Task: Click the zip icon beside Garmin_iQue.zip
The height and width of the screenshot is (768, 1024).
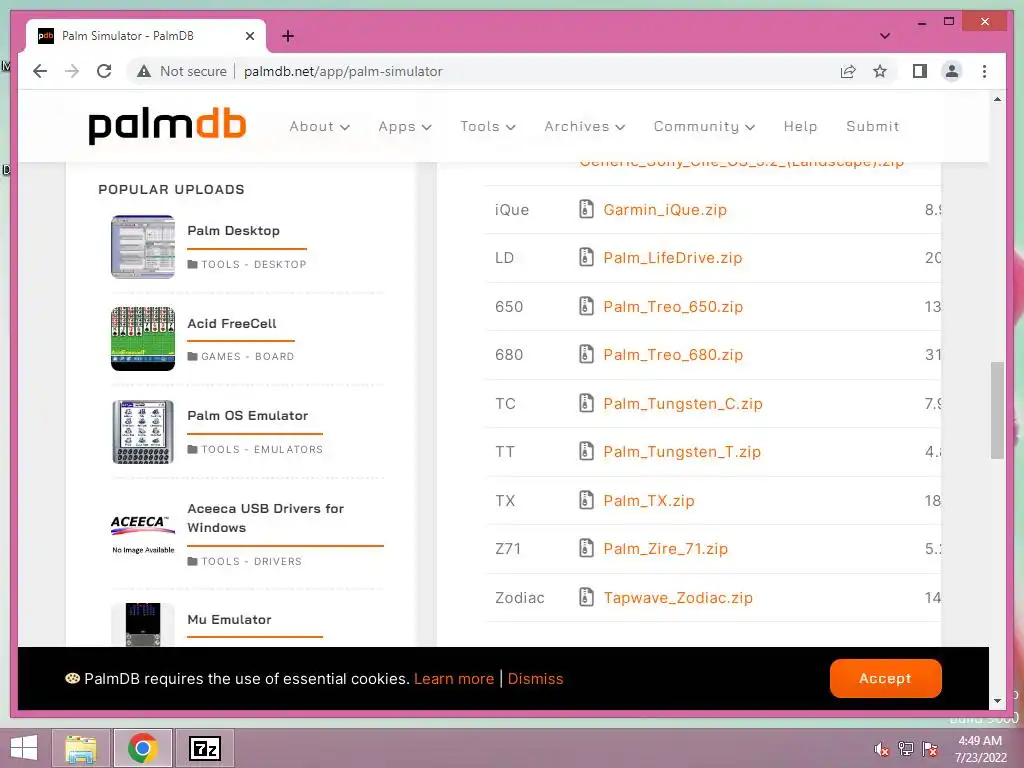Action: [x=586, y=209]
